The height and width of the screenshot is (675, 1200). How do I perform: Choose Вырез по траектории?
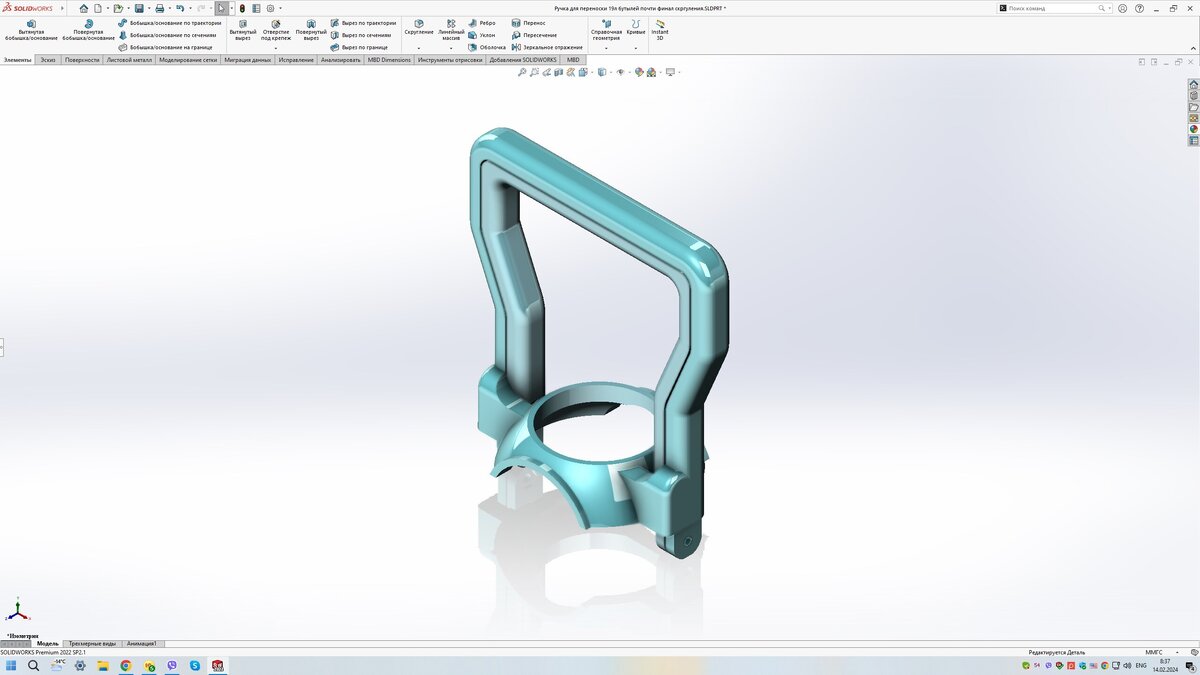click(x=363, y=22)
